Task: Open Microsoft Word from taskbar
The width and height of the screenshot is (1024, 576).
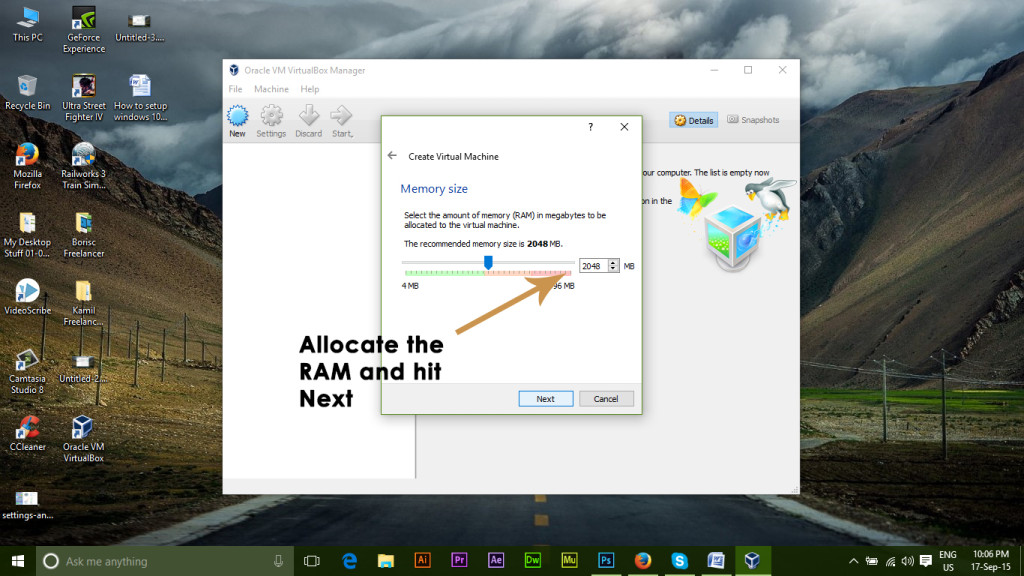Action: (x=716, y=561)
